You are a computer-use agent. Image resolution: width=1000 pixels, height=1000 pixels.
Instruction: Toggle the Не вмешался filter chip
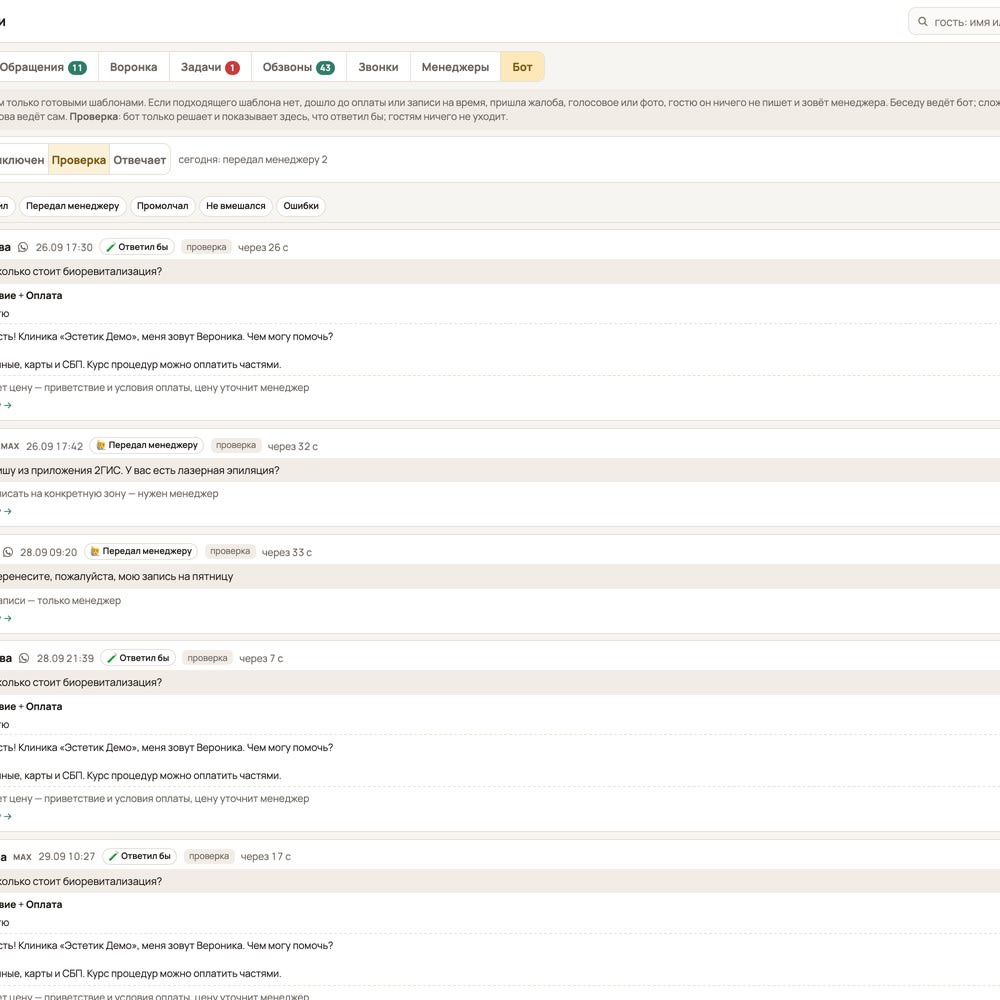235,206
